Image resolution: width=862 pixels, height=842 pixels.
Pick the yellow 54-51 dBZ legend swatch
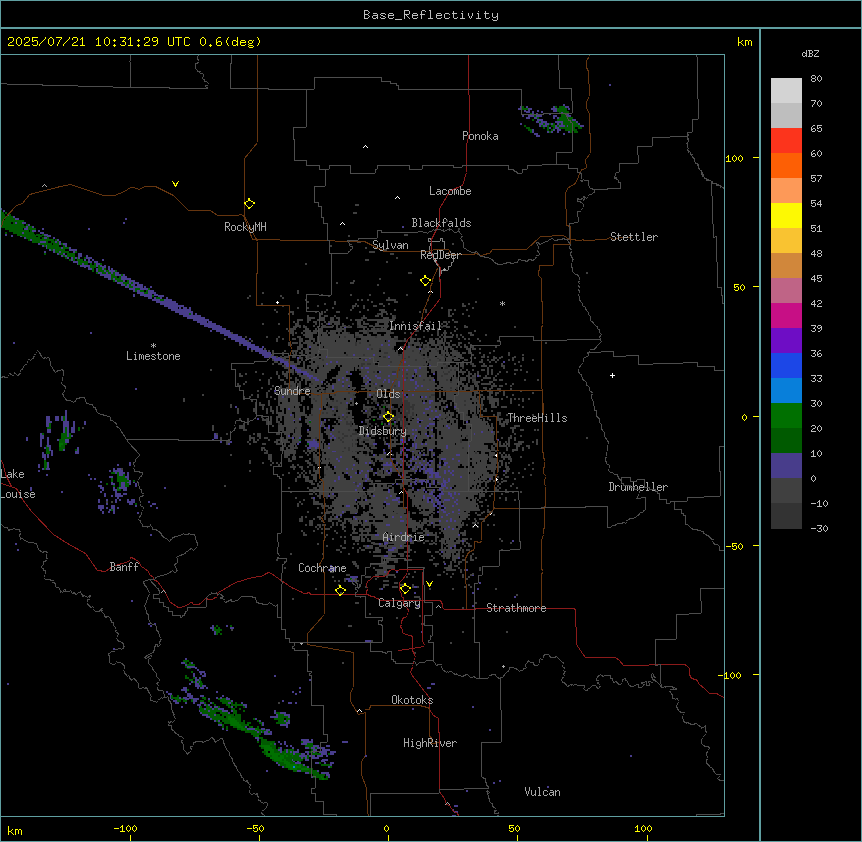coord(786,215)
